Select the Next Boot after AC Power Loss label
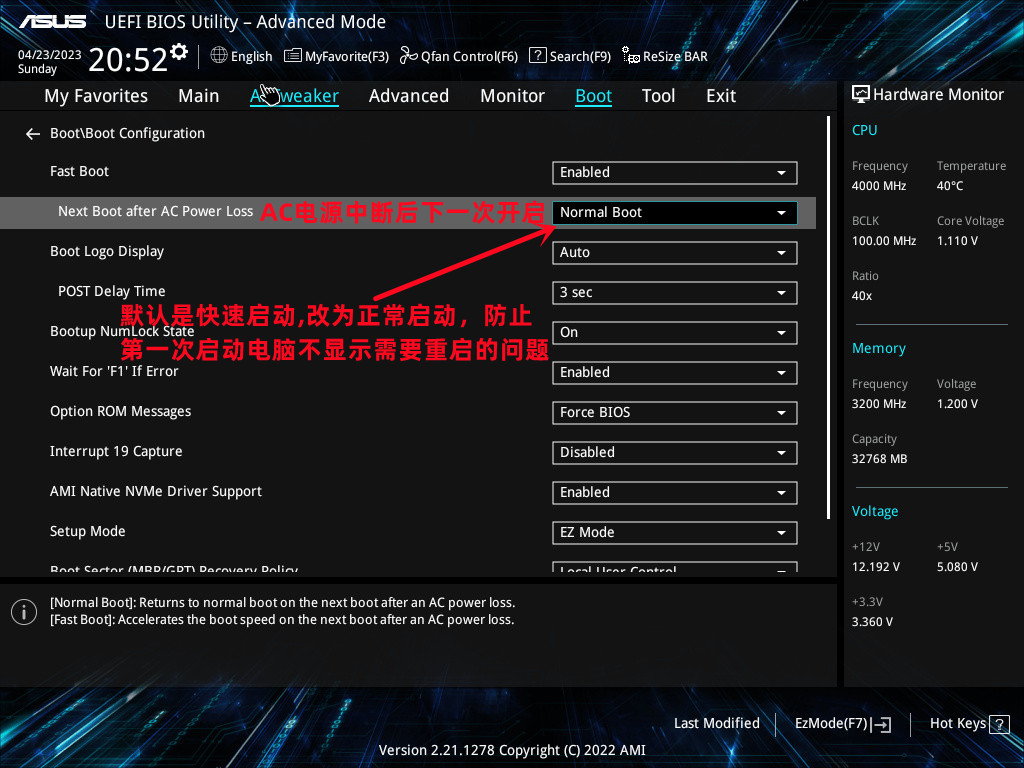 155,212
